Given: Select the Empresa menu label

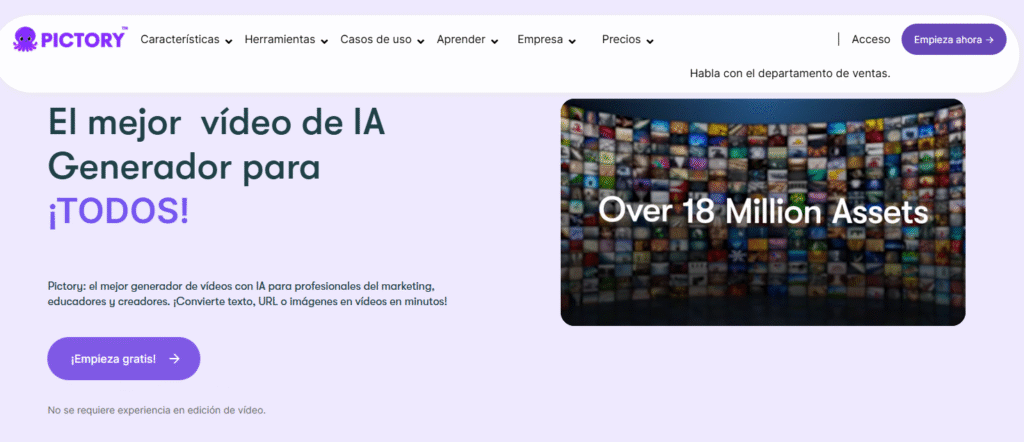Looking at the screenshot, I should pyautogui.click(x=540, y=40).
